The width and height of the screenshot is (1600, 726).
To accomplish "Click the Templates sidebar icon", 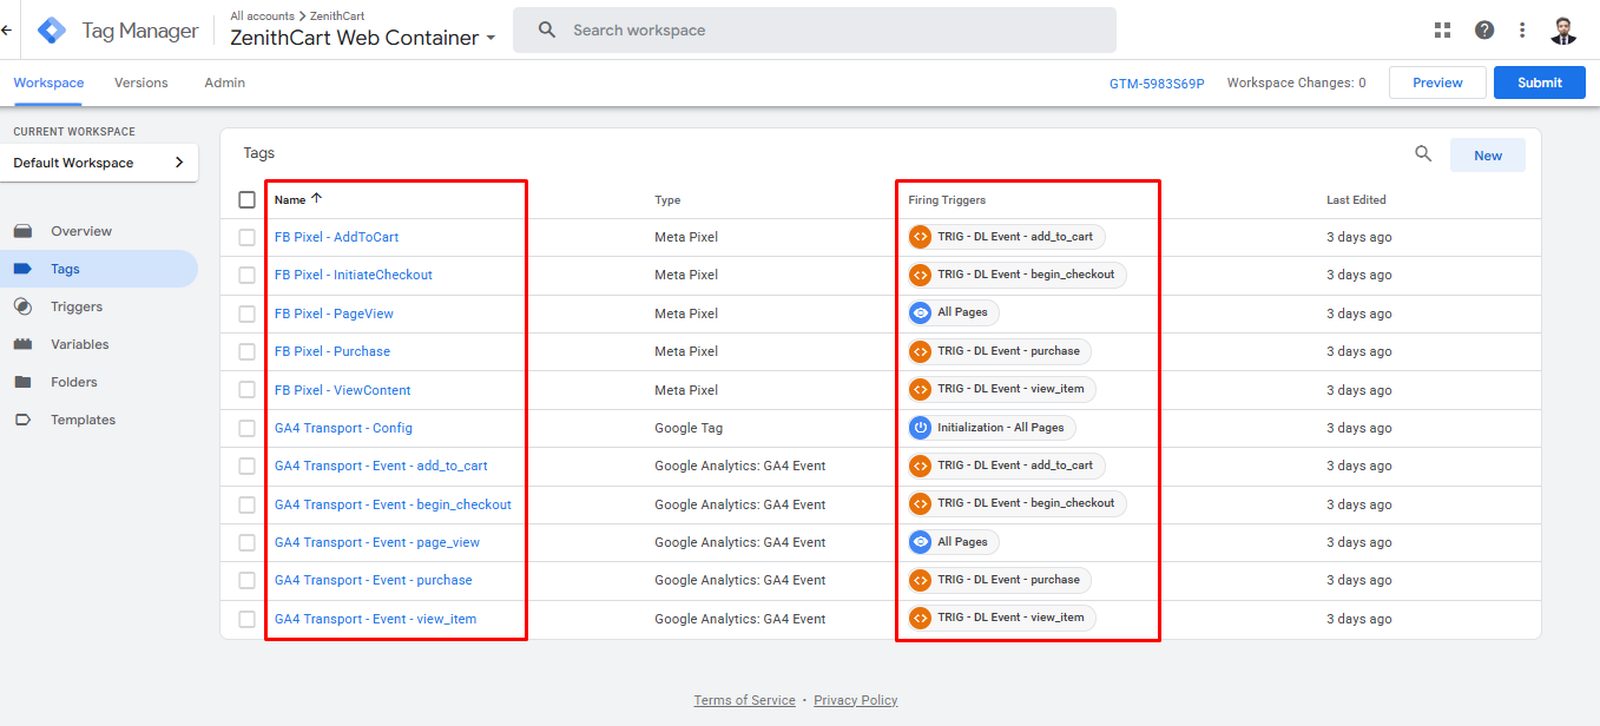I will (23, 420).
